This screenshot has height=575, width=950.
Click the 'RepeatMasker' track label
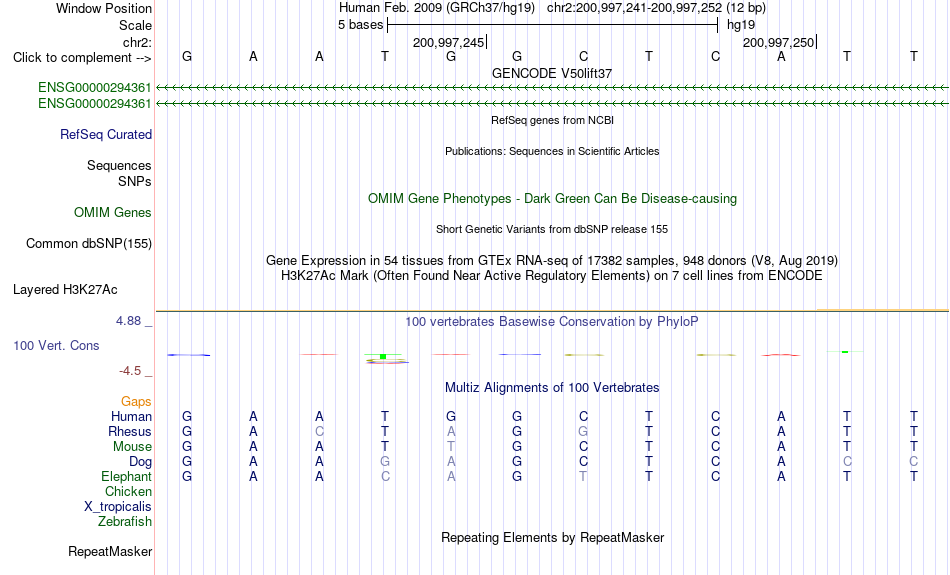click(x=110, y=552)
